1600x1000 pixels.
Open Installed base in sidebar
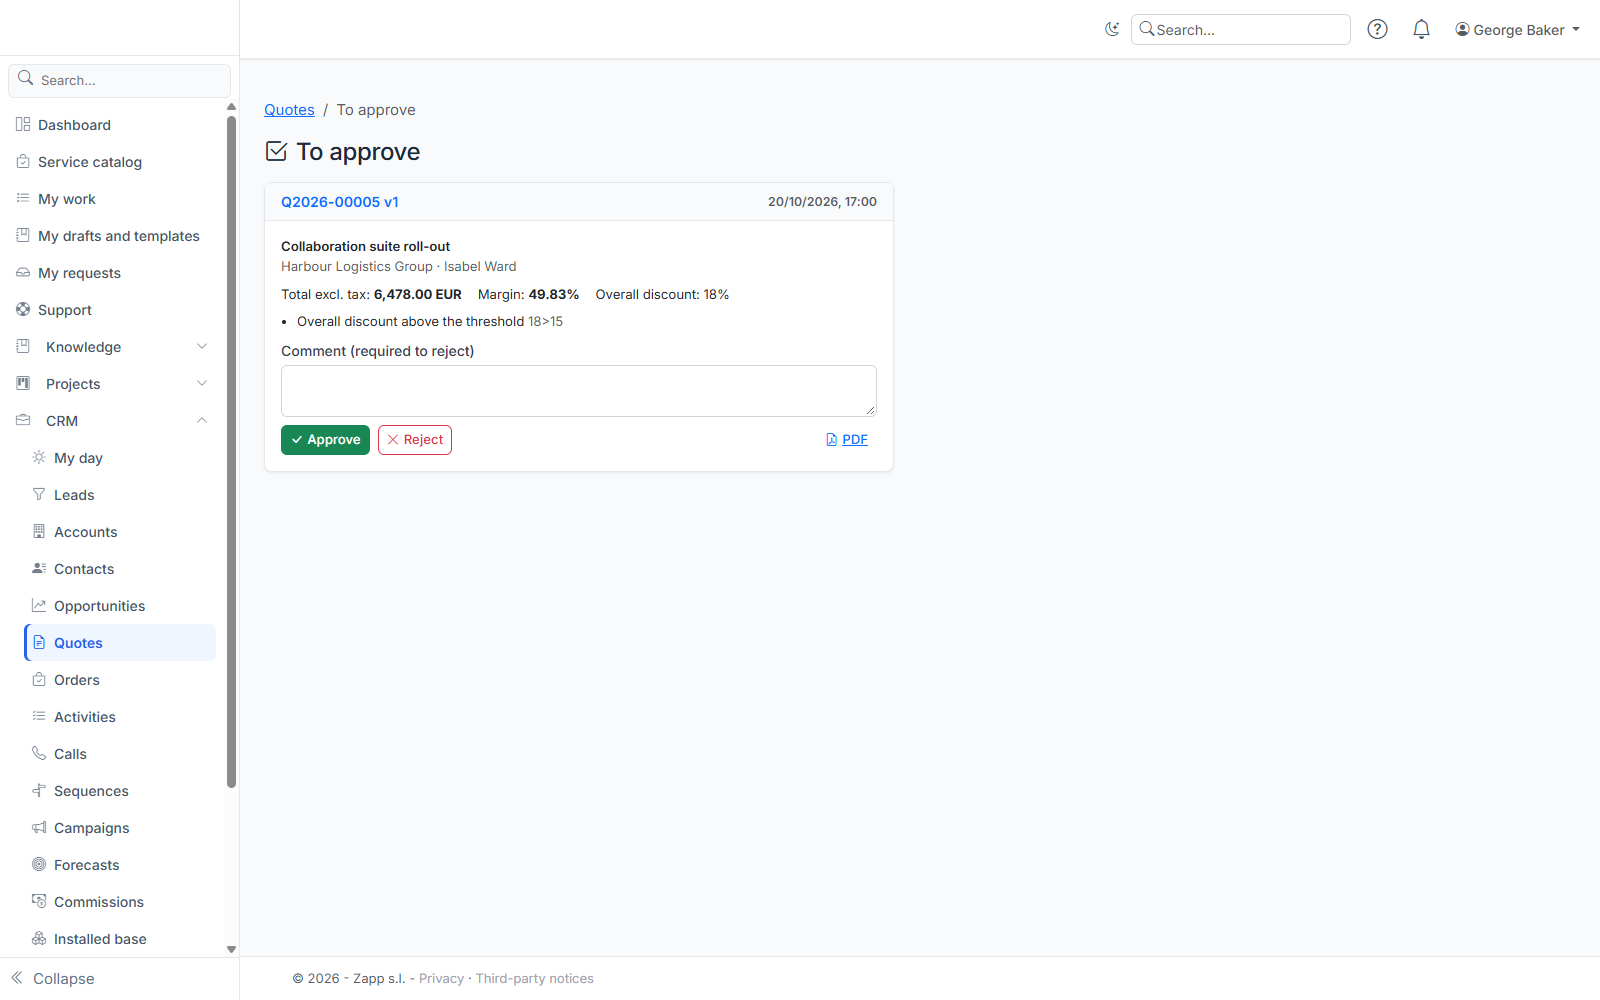point(100,939)
